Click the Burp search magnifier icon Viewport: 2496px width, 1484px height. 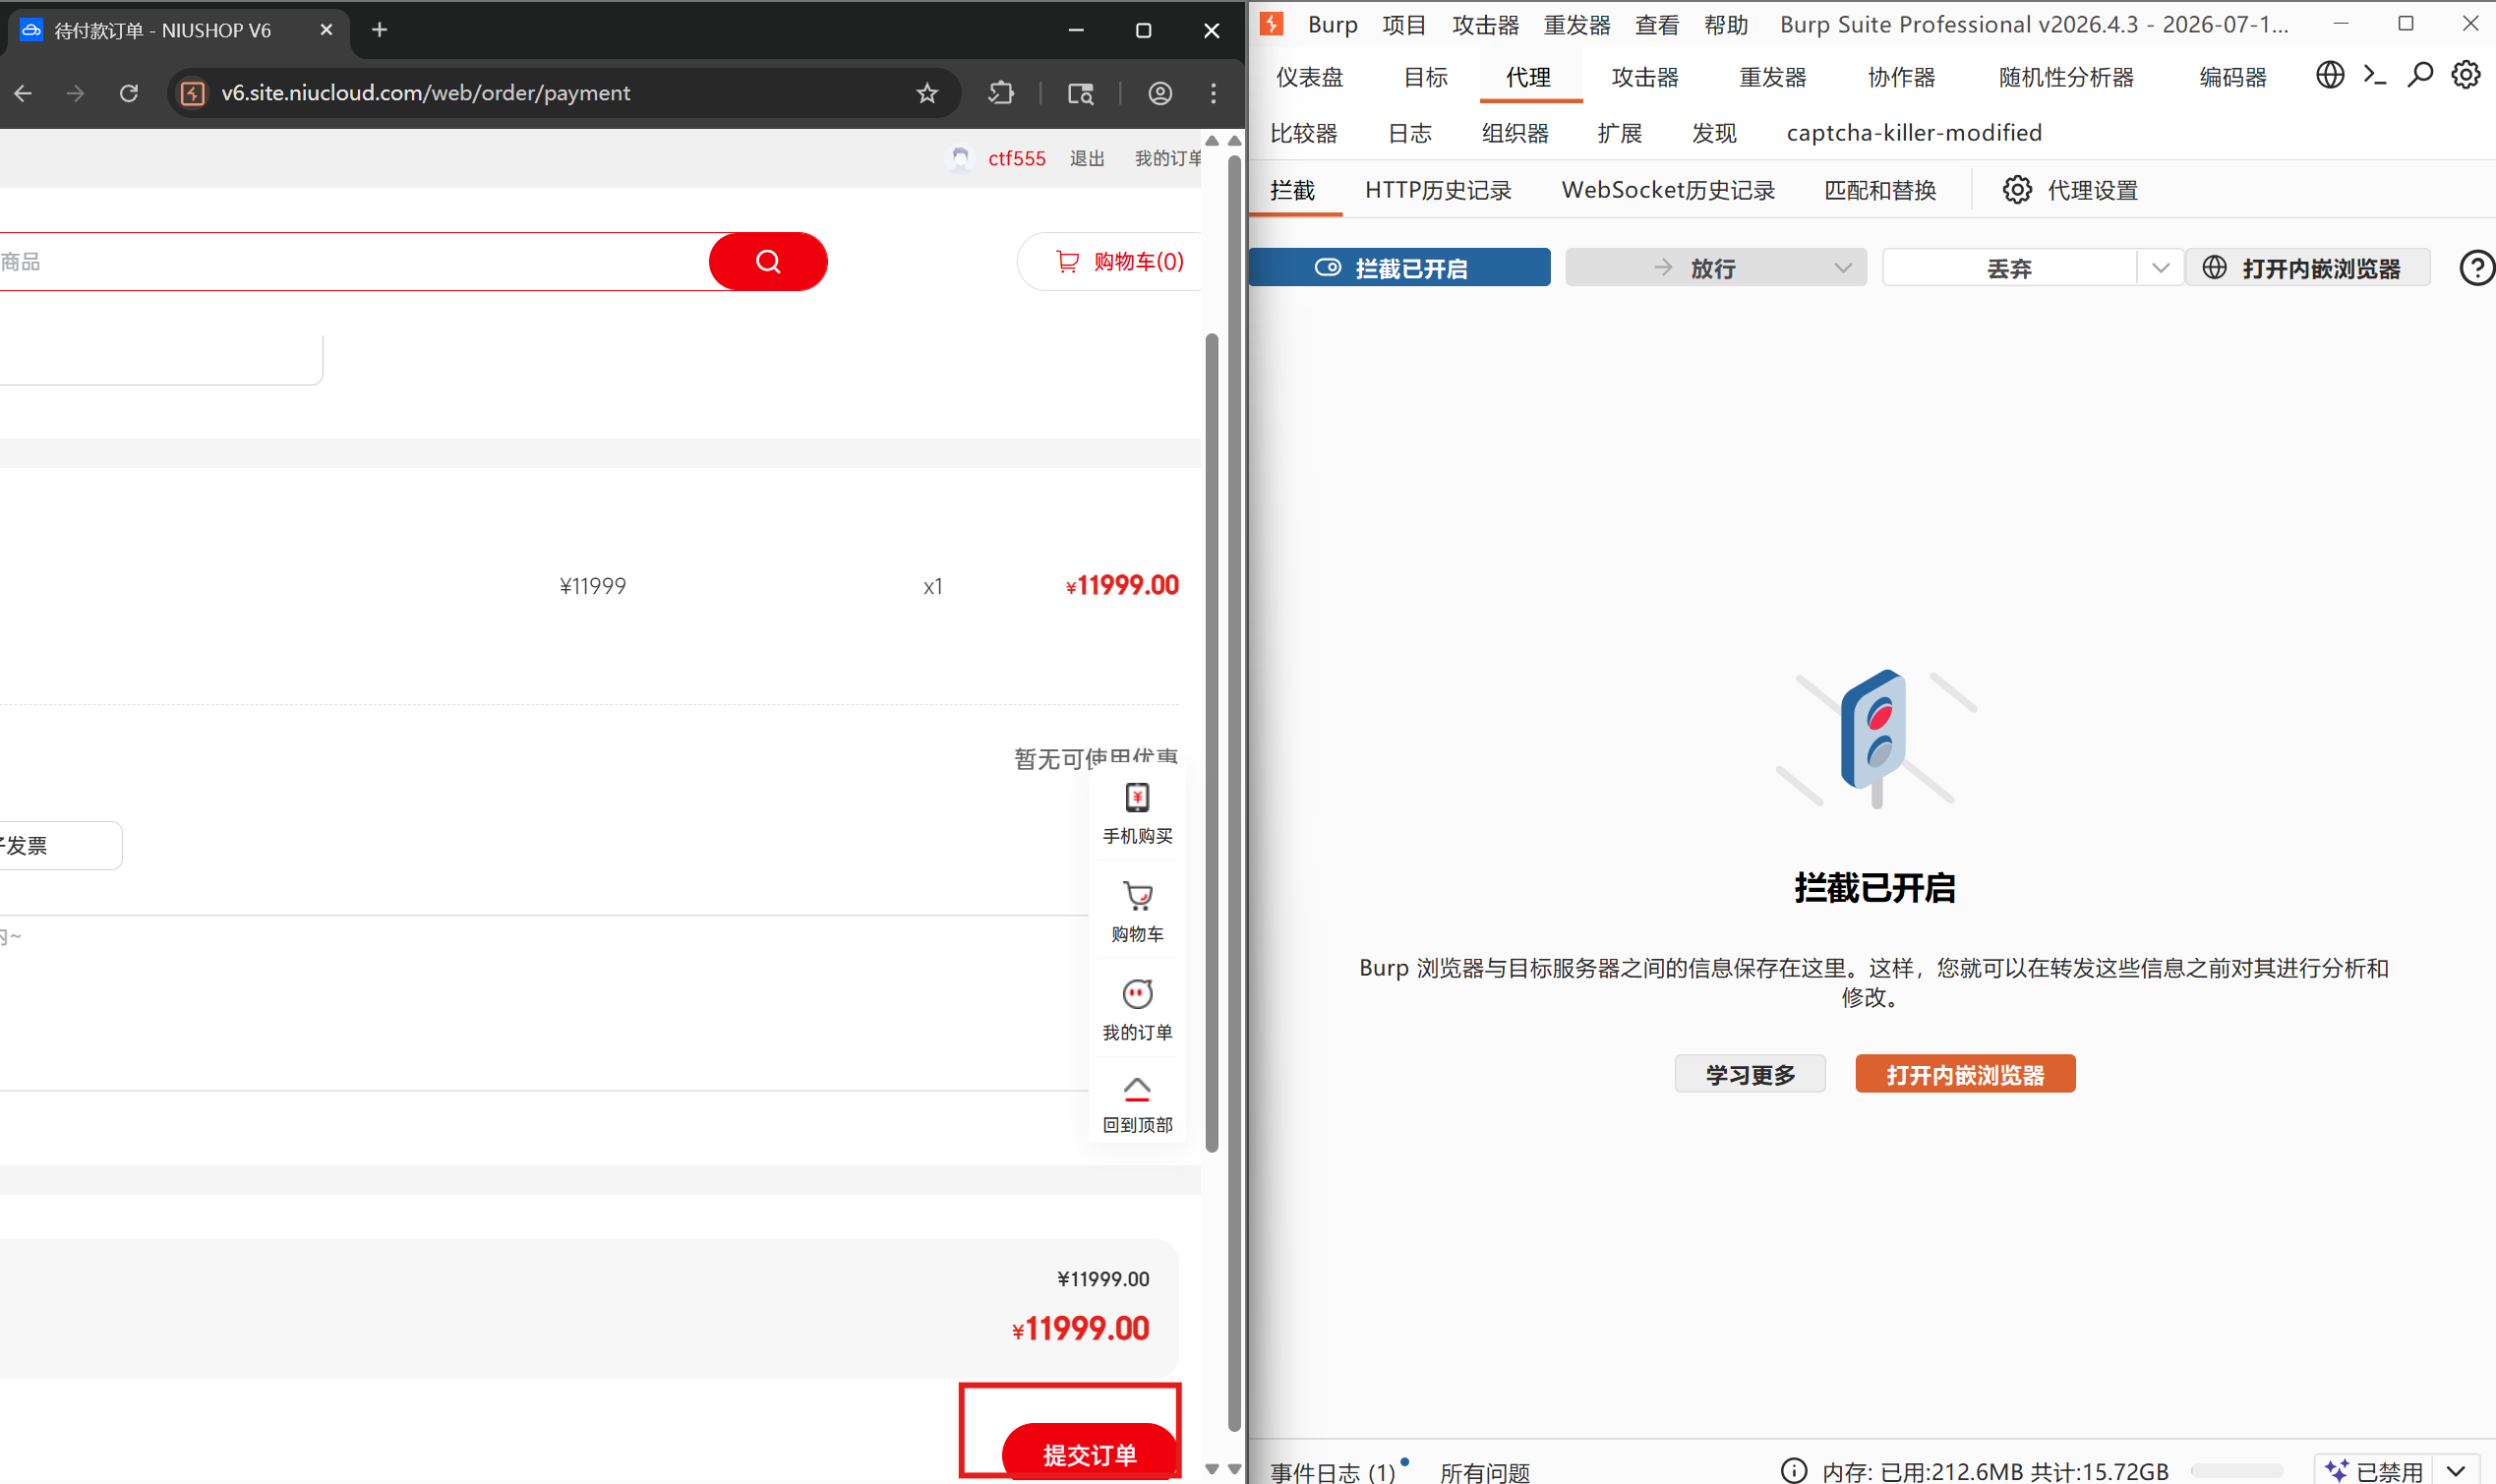(x=2420, y=75)
